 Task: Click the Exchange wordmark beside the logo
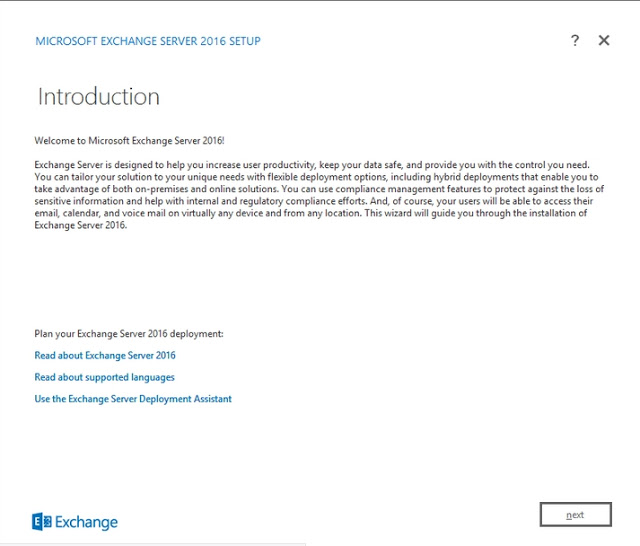coord(86,522)
